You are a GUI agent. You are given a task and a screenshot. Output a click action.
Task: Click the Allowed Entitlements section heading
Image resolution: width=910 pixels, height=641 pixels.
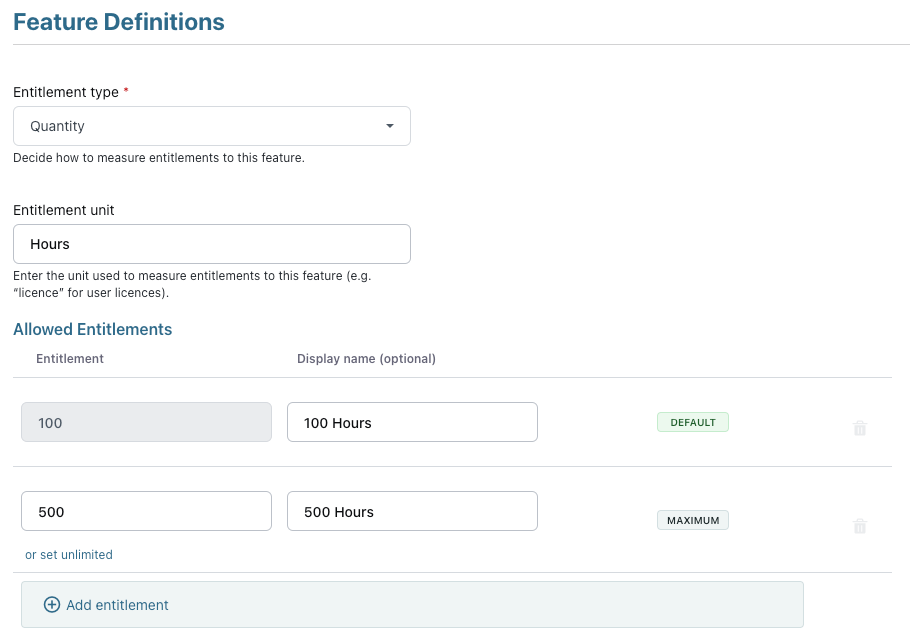92,329
